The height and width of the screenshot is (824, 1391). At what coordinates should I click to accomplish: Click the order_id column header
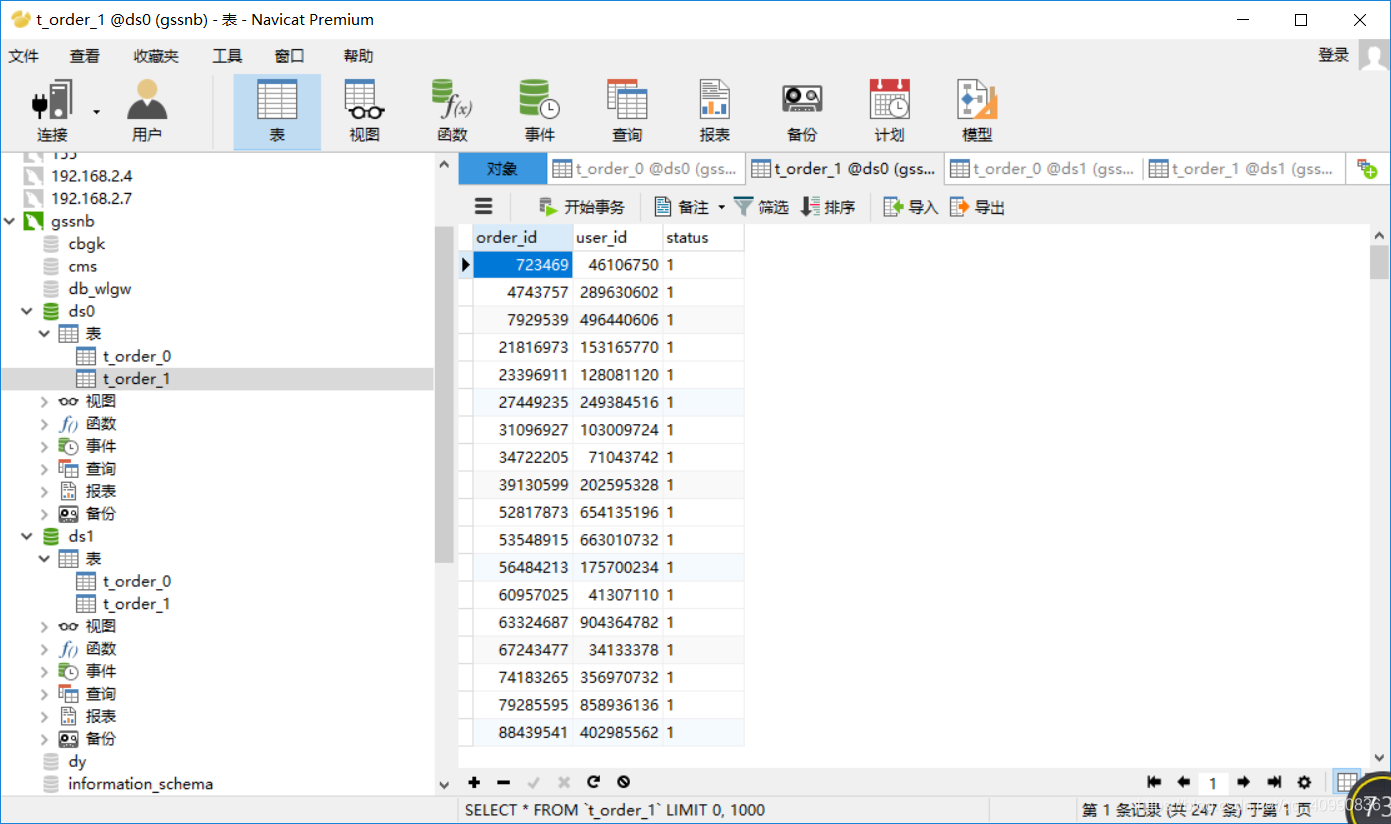click(523, 237)
